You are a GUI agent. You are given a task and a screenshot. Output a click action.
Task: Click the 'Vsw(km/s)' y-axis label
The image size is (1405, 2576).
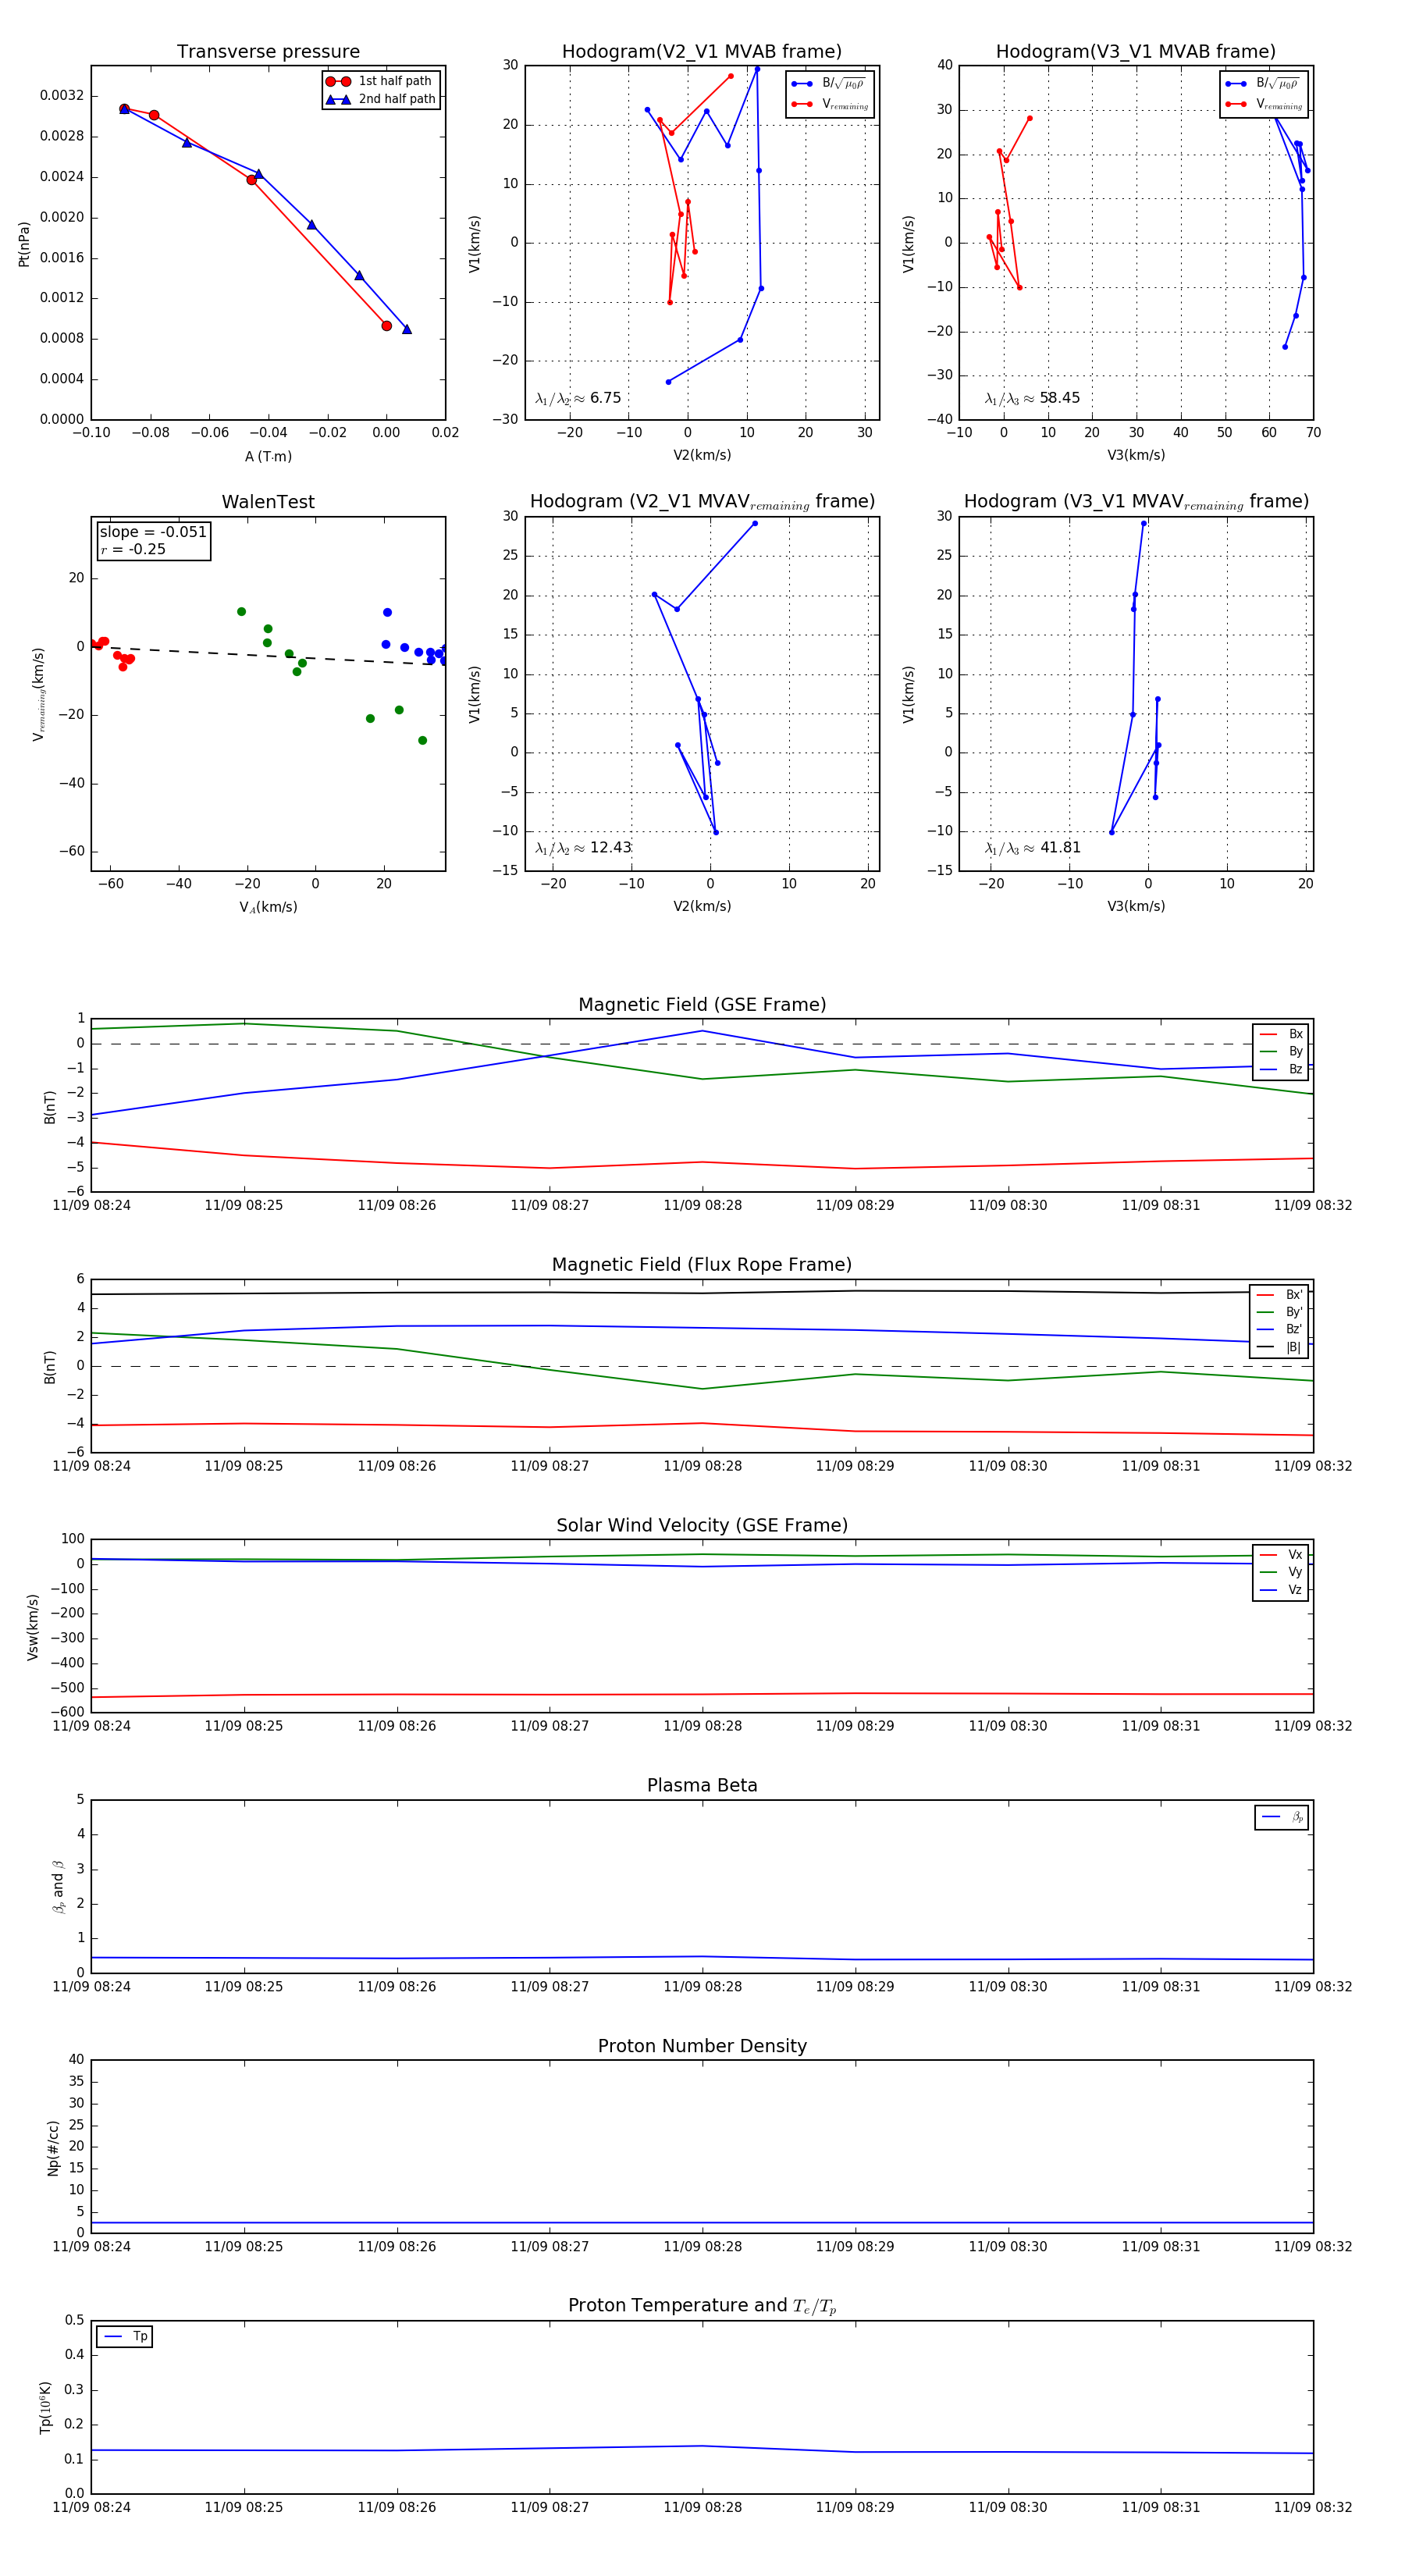[x=32, y=1627]
